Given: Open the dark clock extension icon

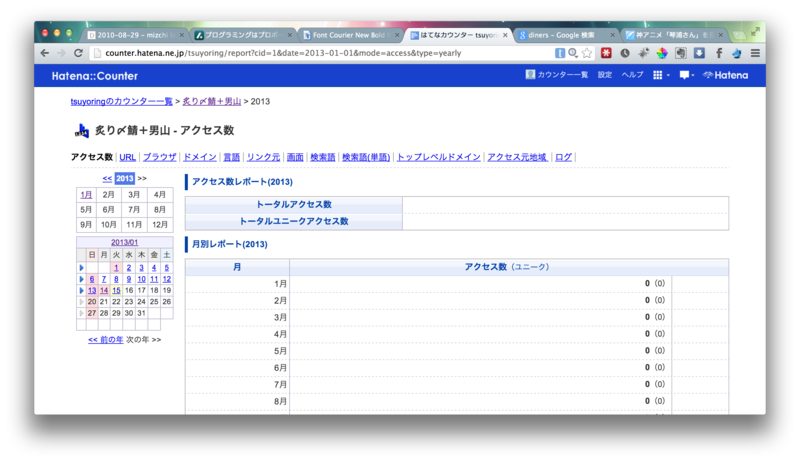Looking at the screenshot, I should (x=625, y=53).
